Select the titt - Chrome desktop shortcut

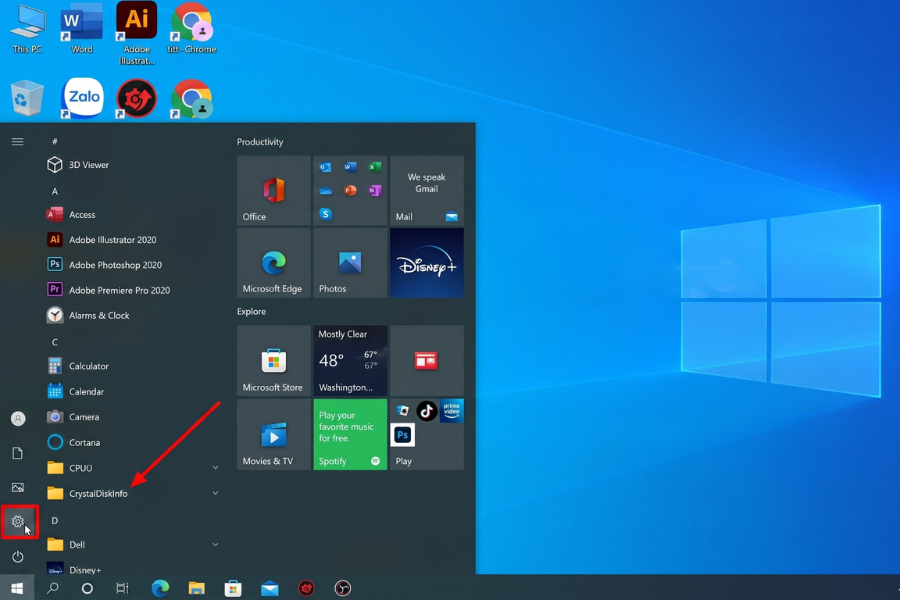pos(192,29)
